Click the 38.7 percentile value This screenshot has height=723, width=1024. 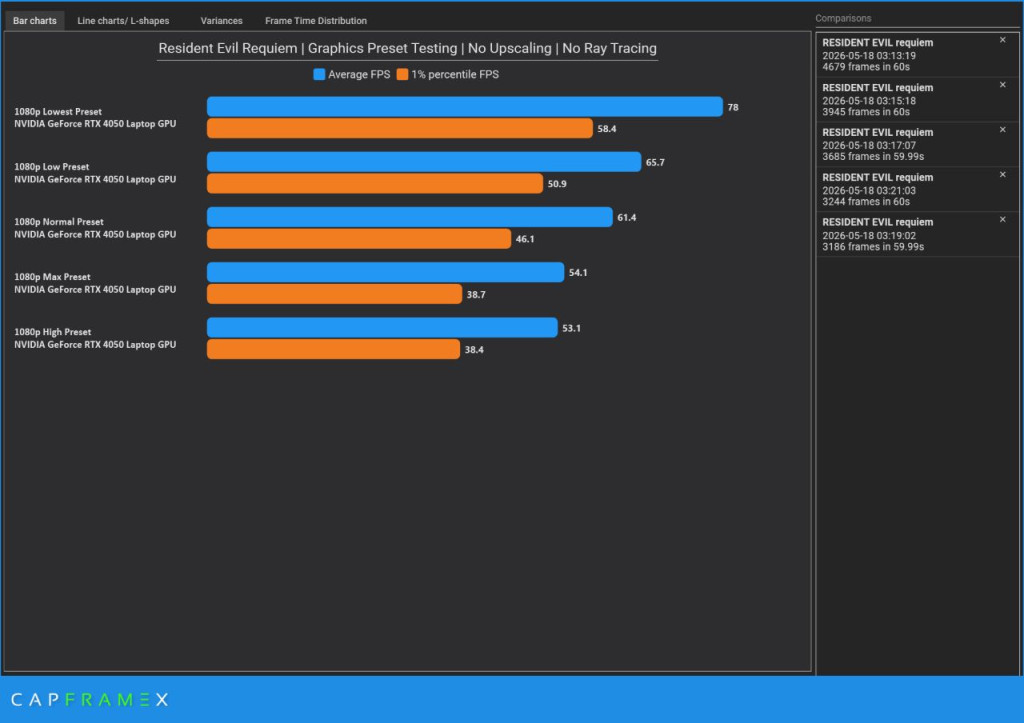476,295
